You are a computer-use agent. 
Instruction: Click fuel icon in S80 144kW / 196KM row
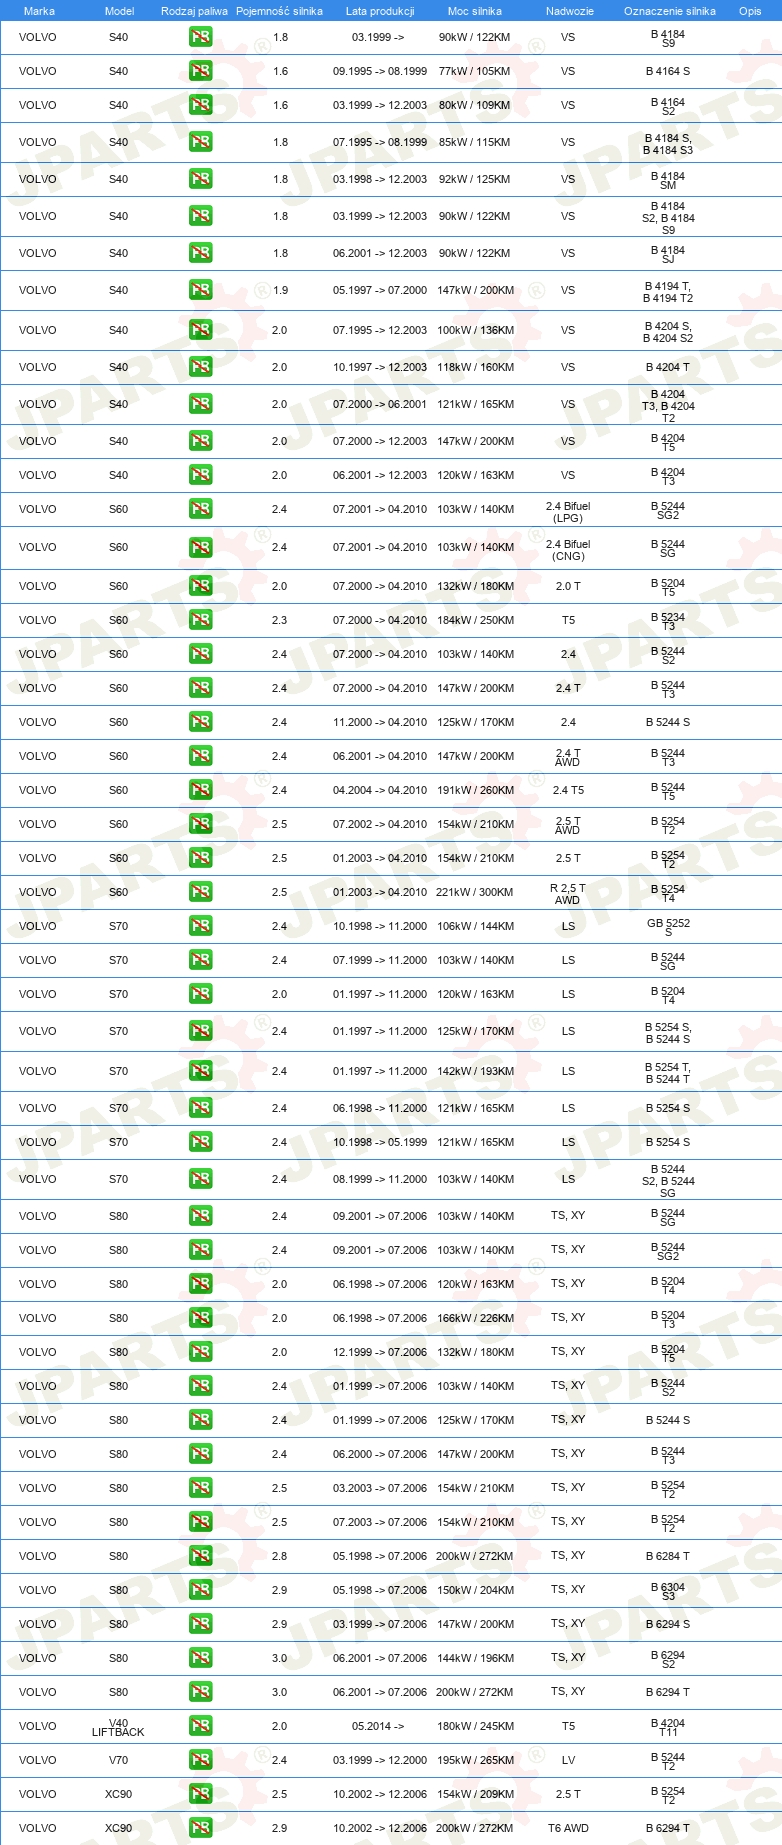[200, 1658]
